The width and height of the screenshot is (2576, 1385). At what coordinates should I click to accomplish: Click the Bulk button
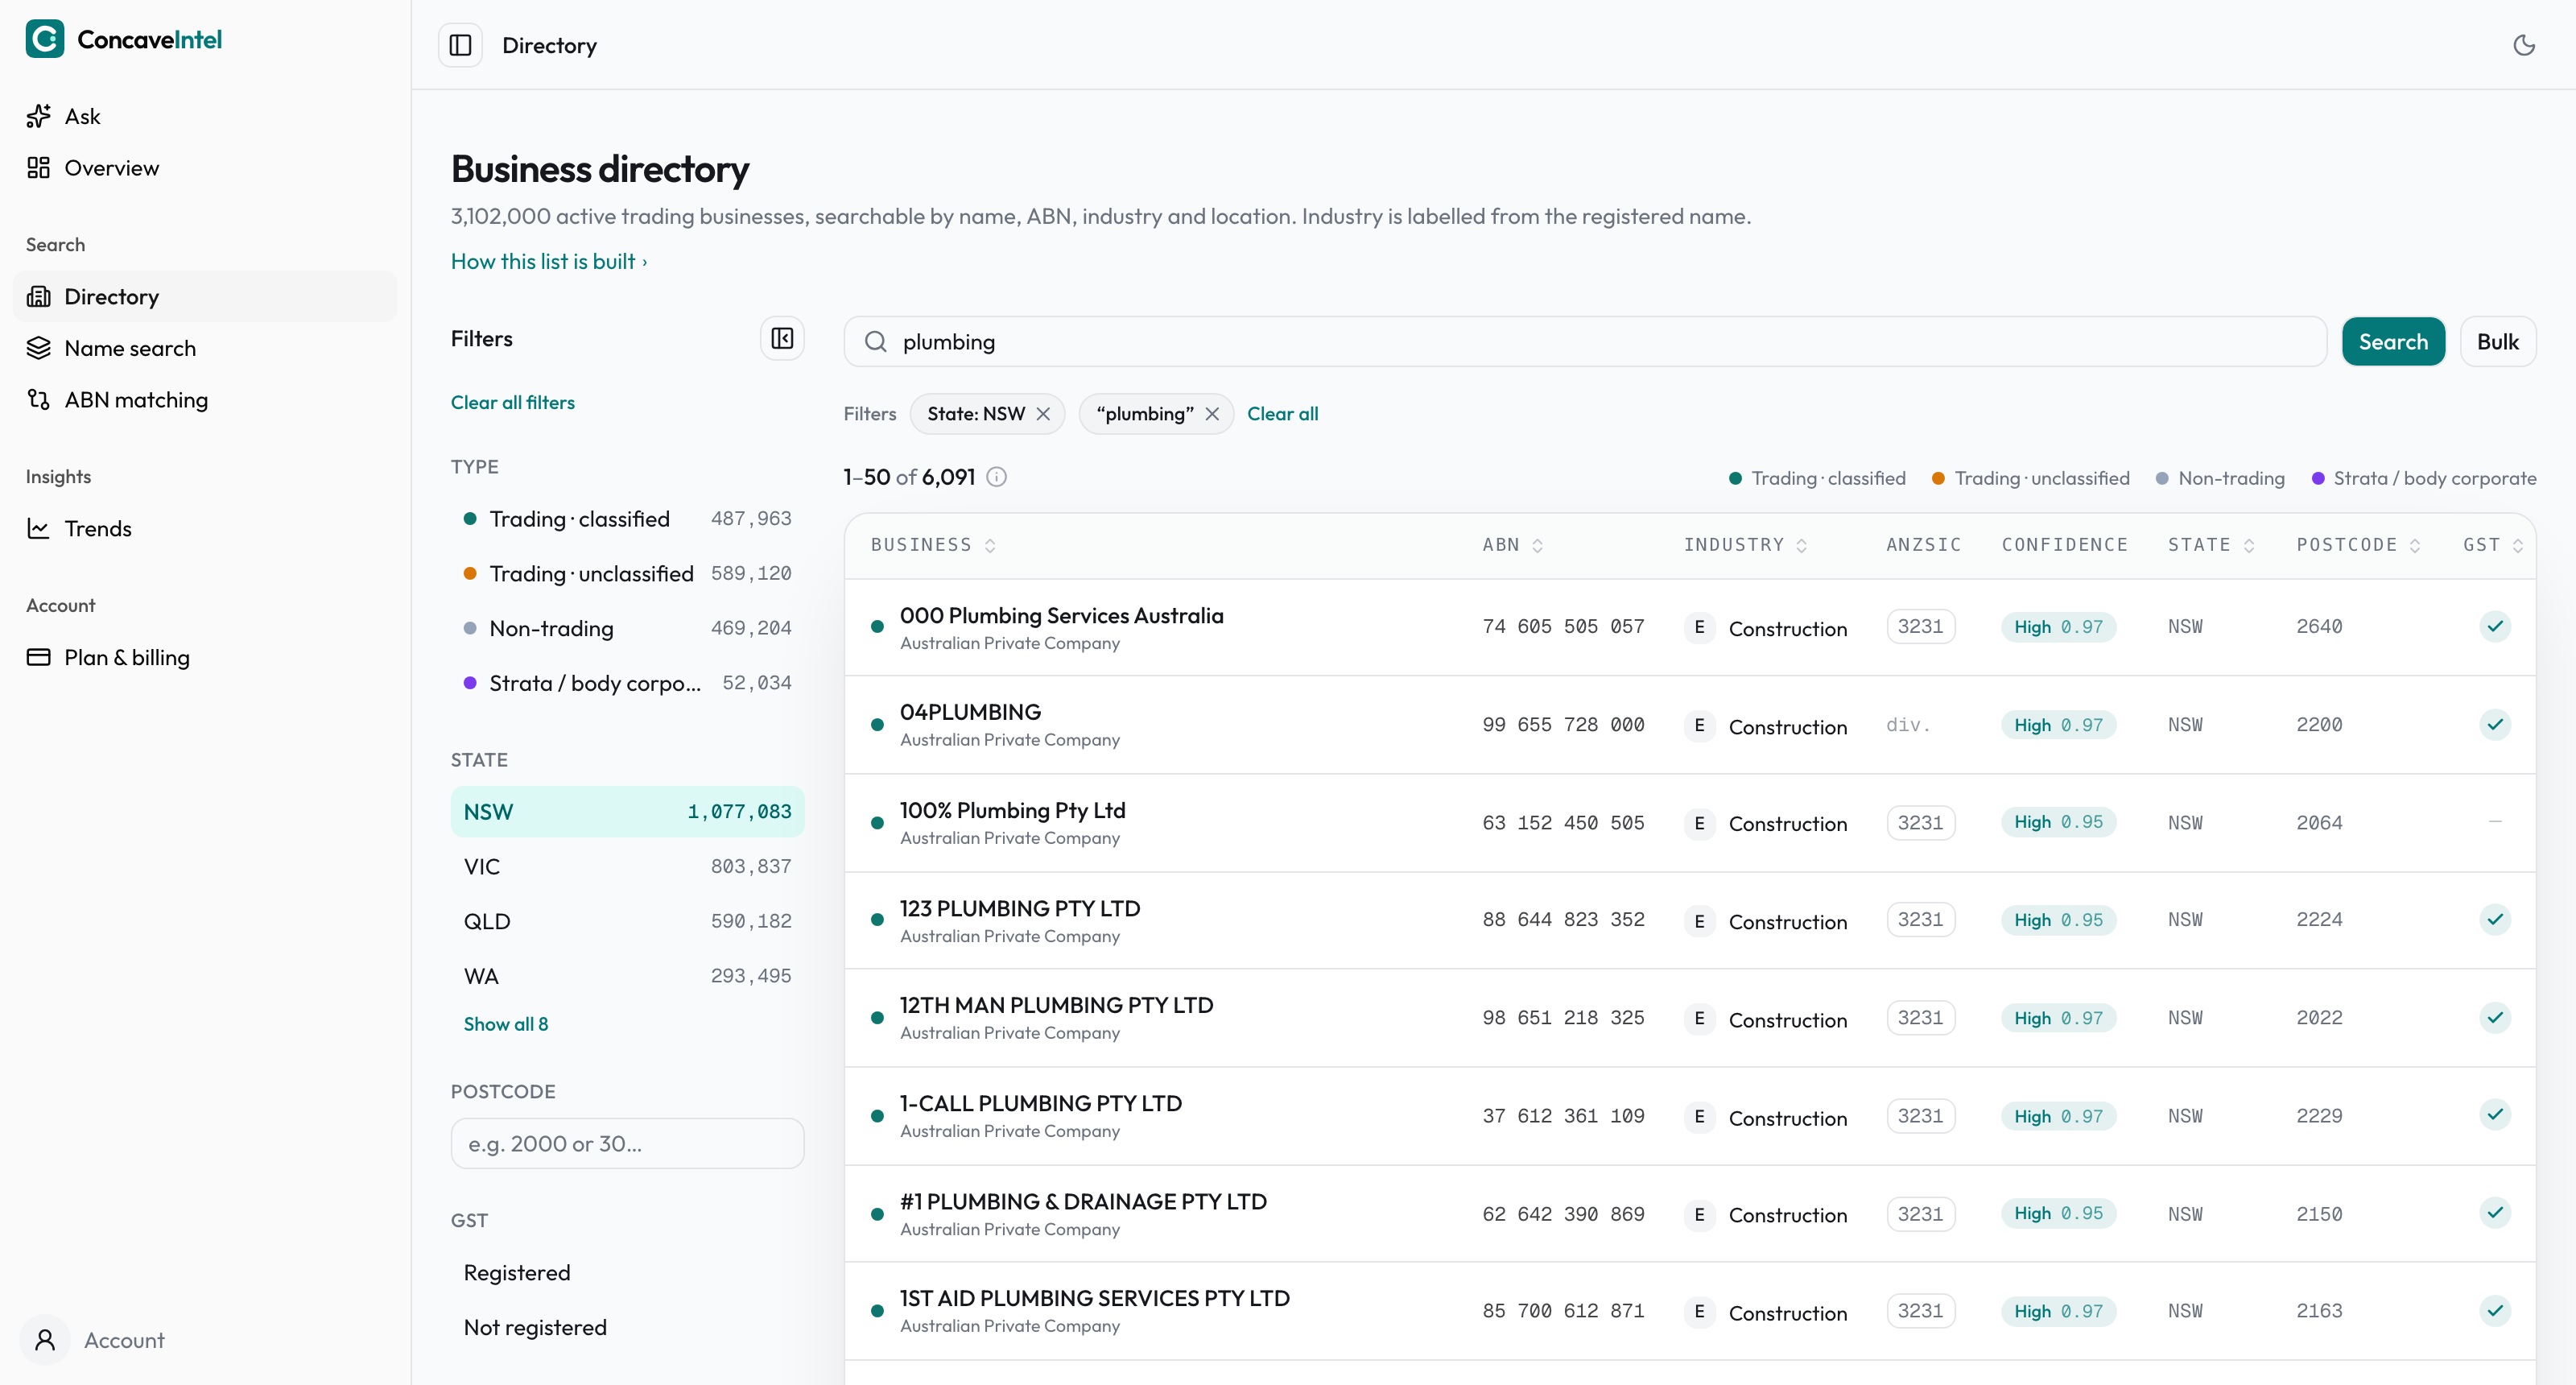click(x=2497, y=342)
